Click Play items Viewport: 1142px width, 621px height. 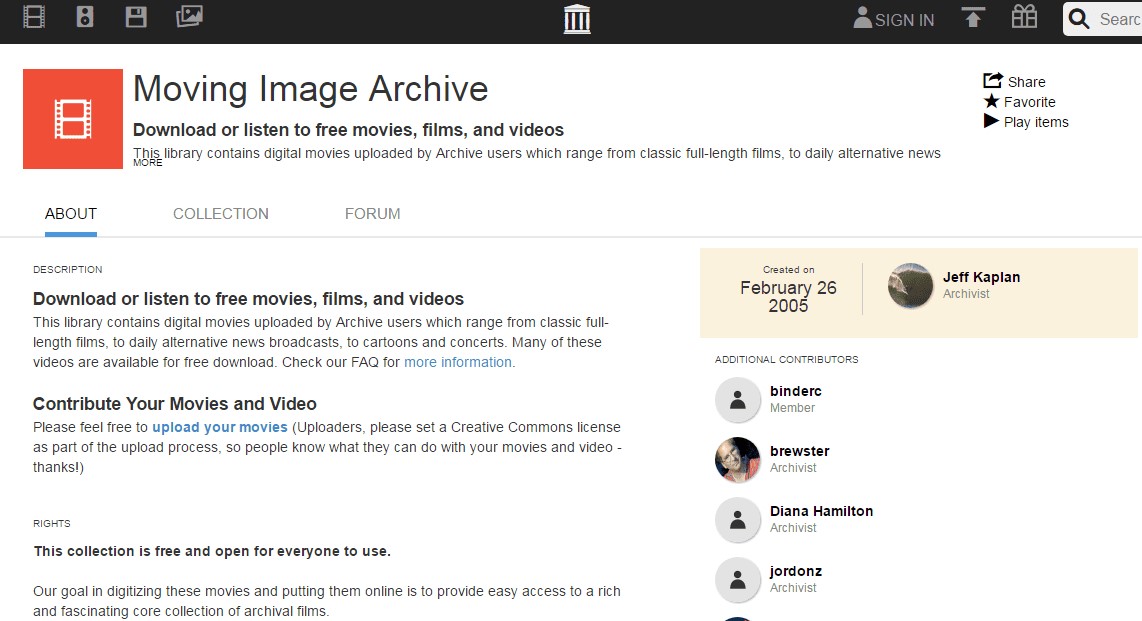click(1026, 122)
